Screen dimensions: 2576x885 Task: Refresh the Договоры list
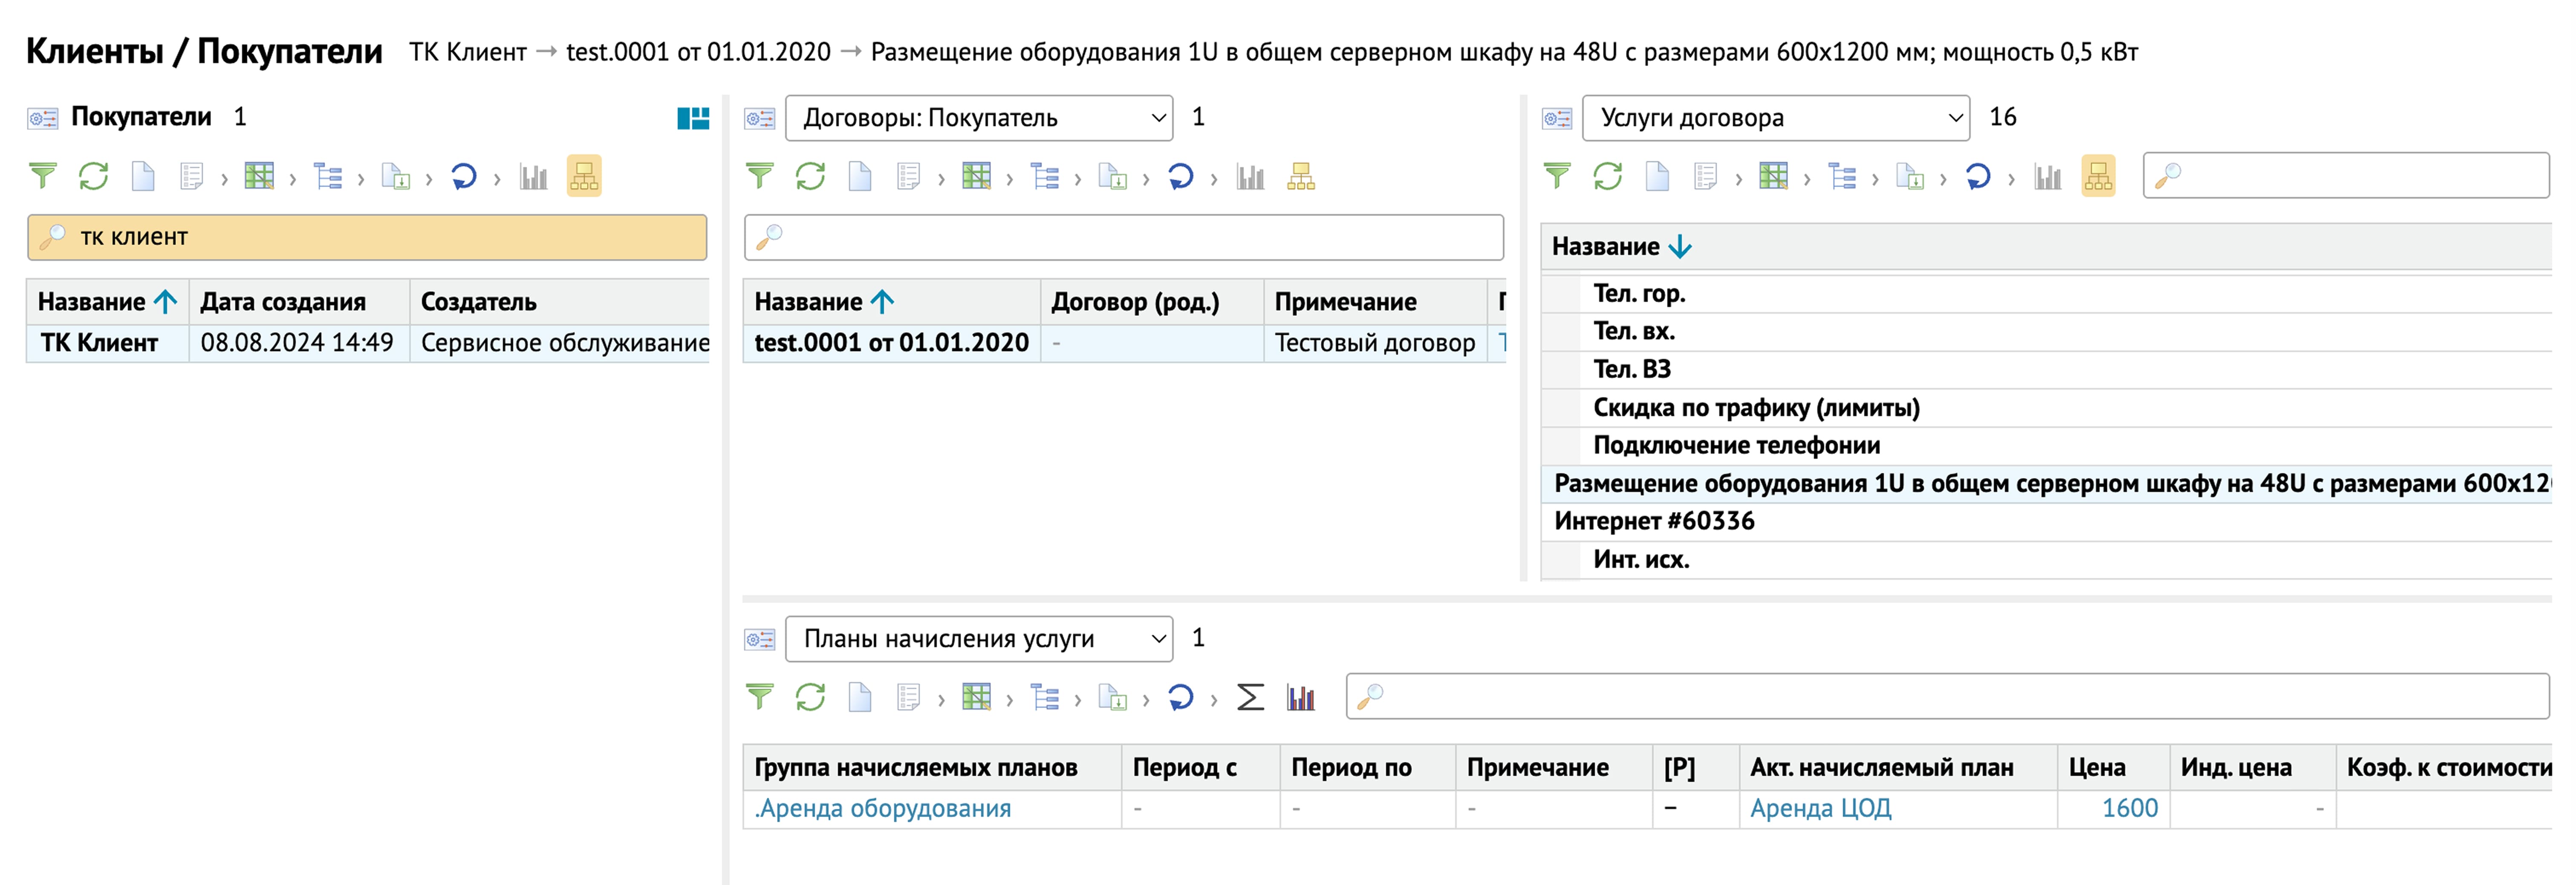[811, 177]
